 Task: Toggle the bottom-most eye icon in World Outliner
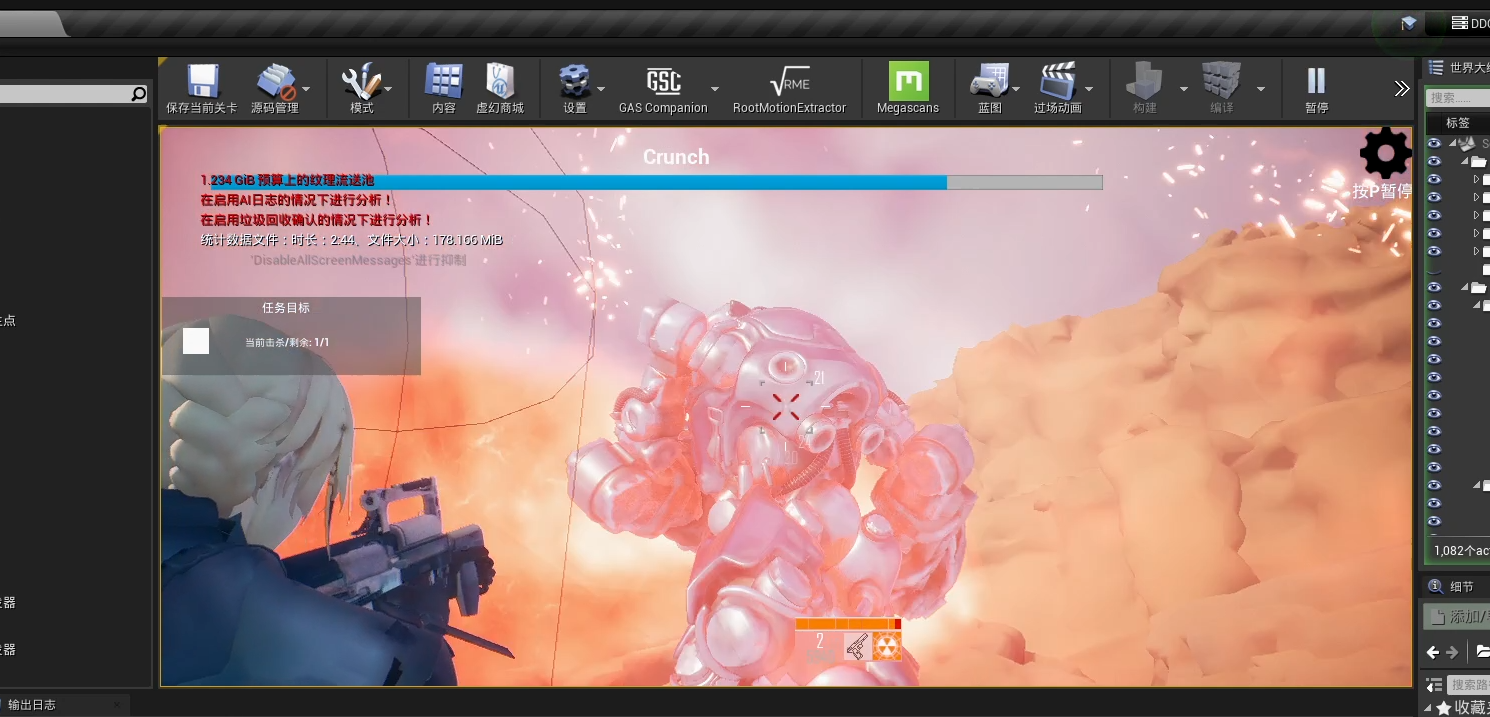[1434, 521]
